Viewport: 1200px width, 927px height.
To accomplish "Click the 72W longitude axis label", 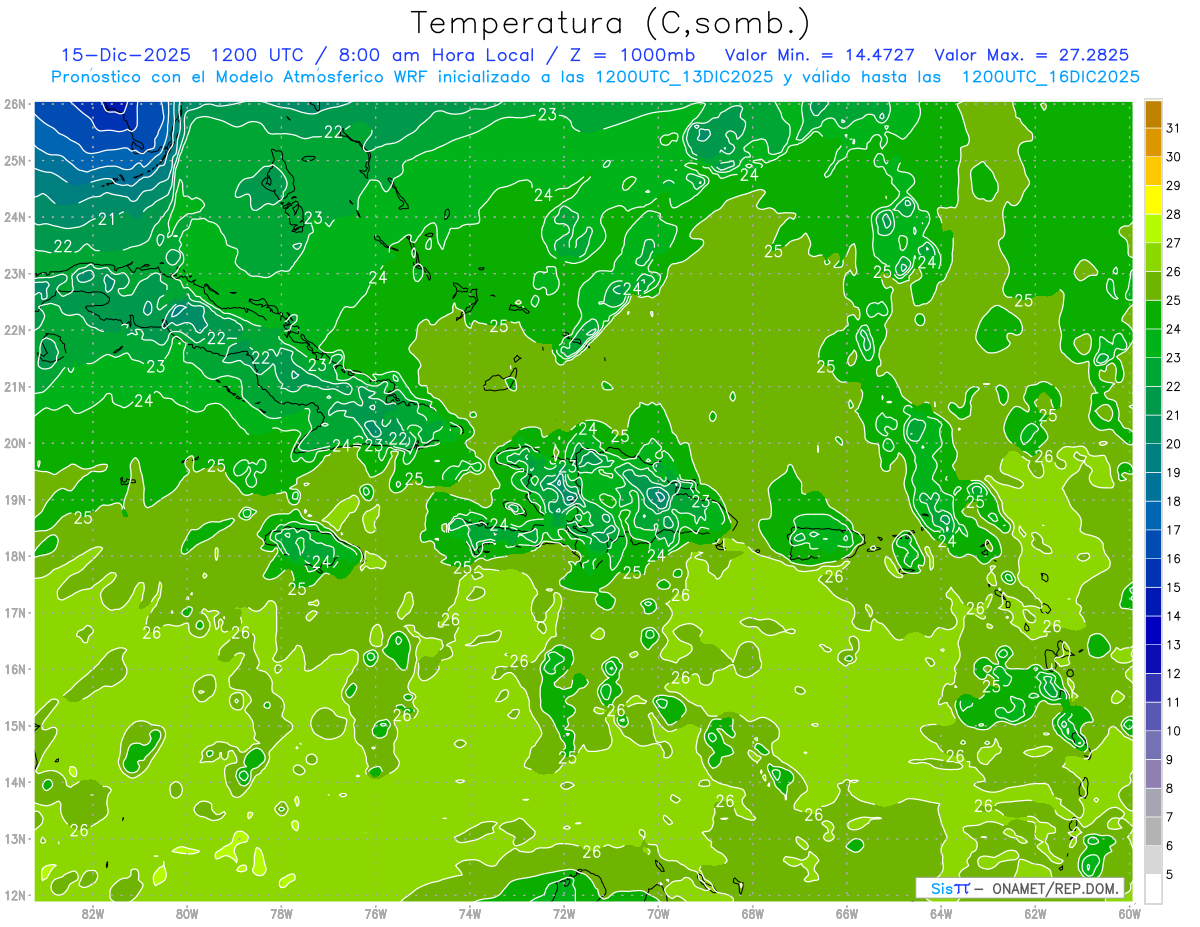I will tap(564, 913).
